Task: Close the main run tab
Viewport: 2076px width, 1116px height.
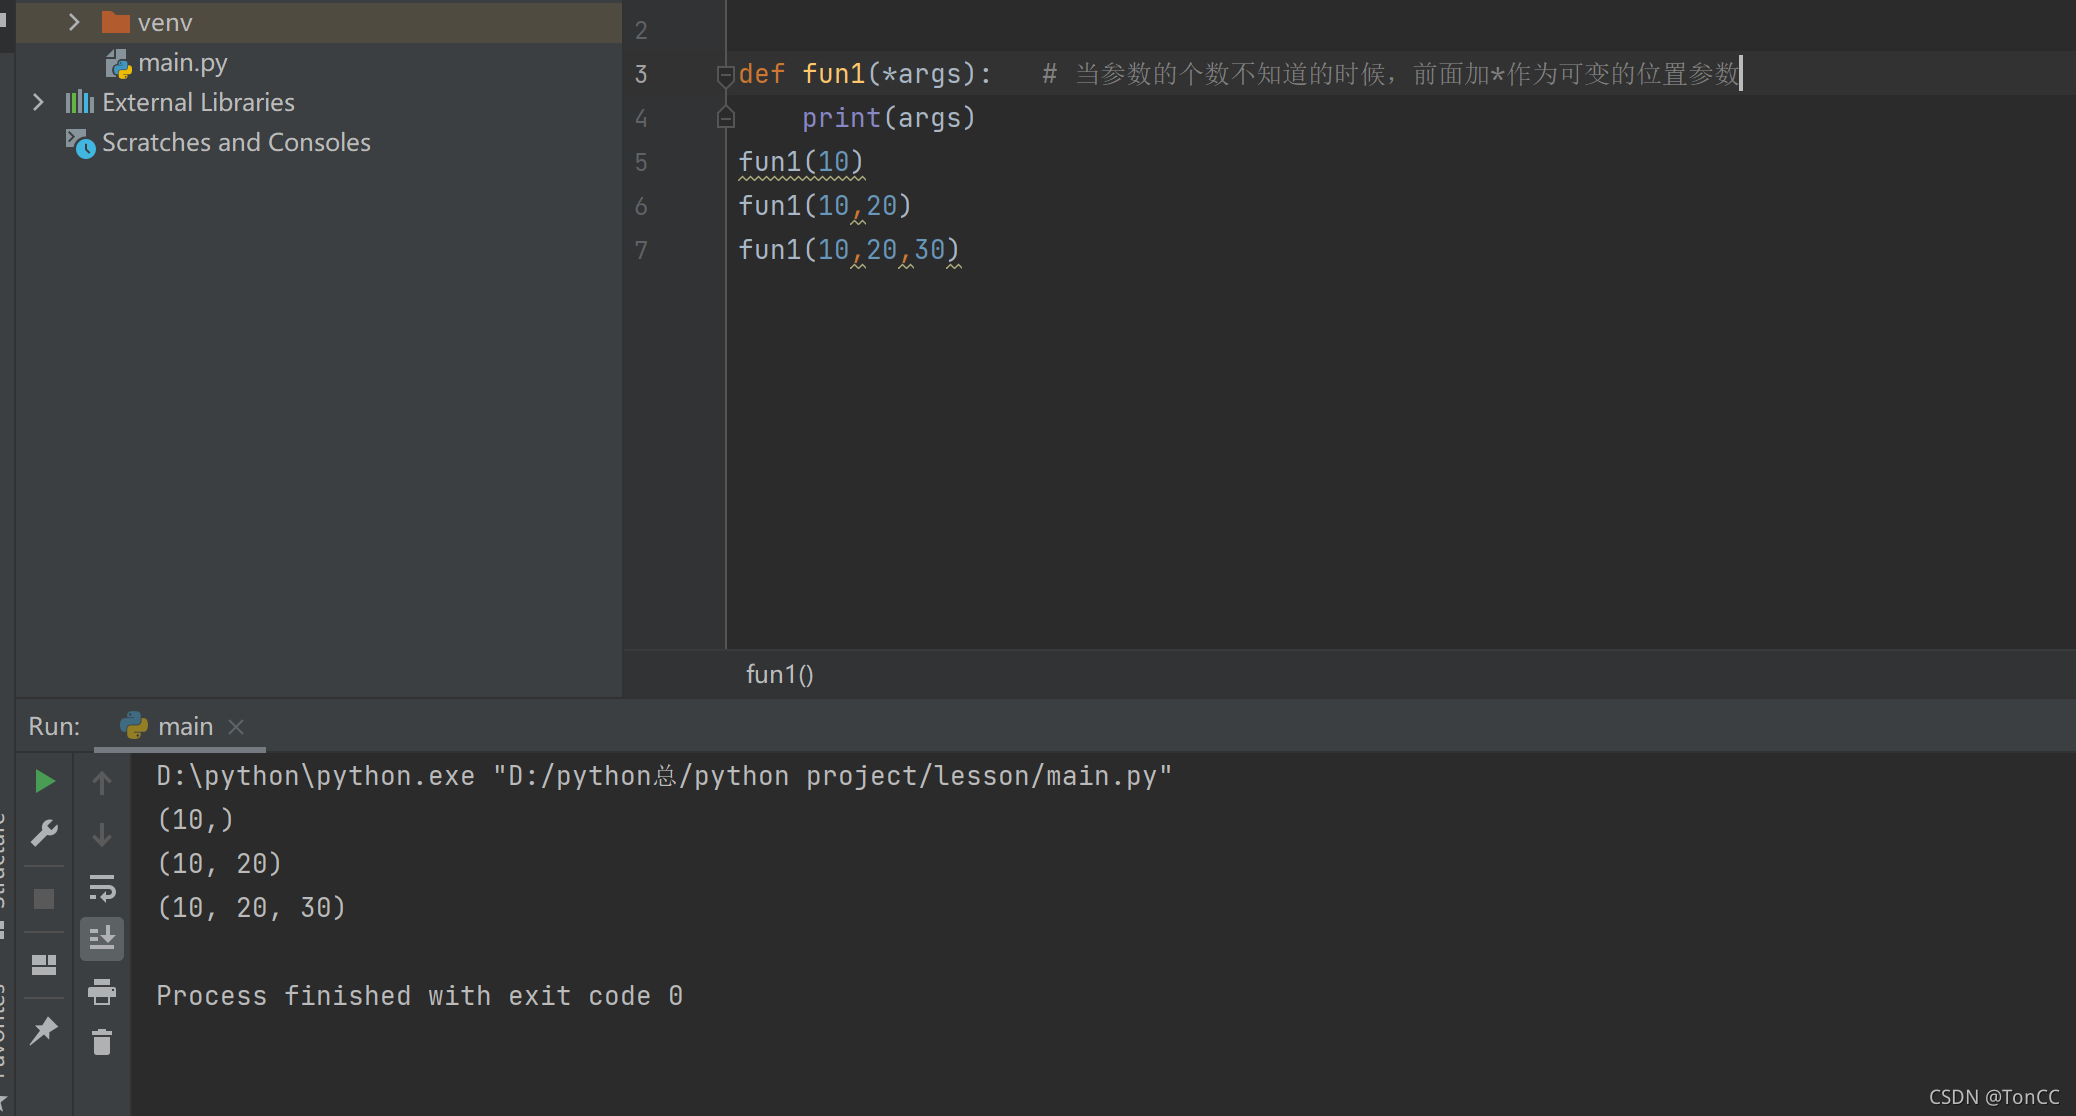Action: click(x=236, y=727)
